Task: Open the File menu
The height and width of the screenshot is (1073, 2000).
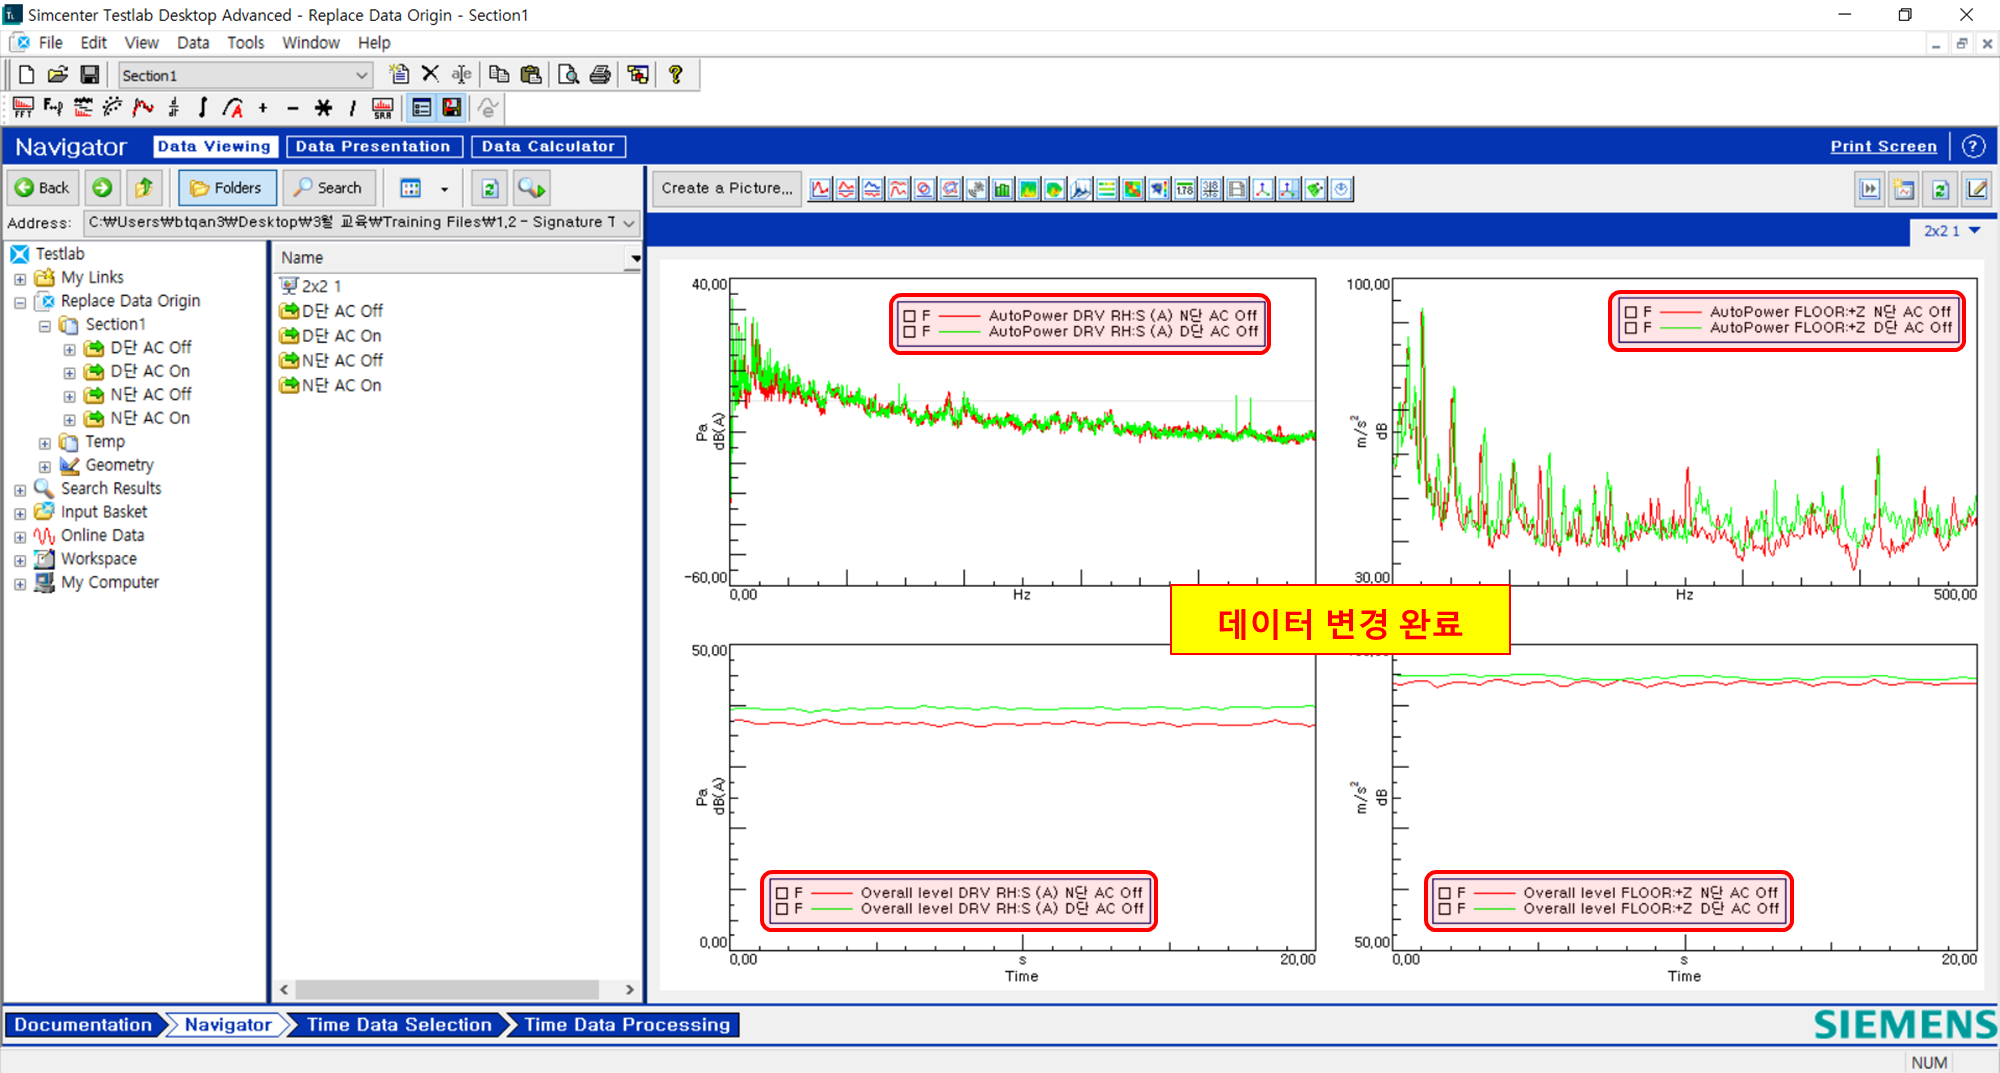Action: (x=50, y=43)
